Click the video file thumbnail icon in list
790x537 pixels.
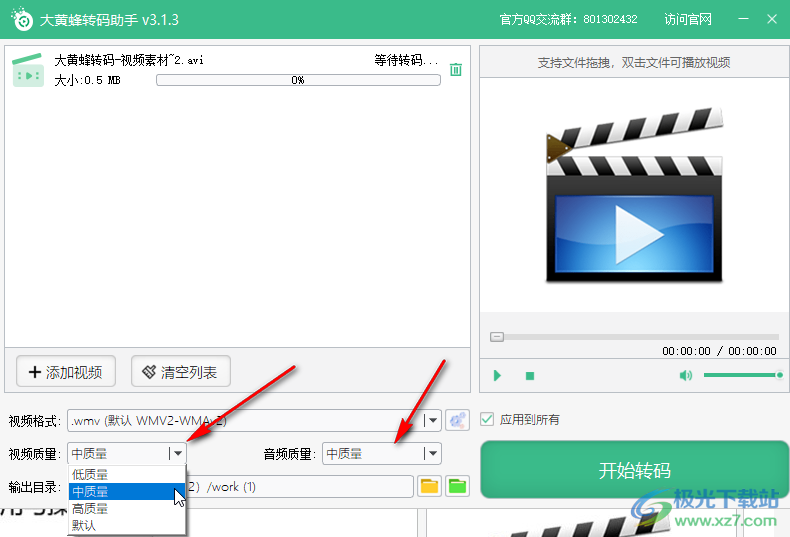click(28, 70)
